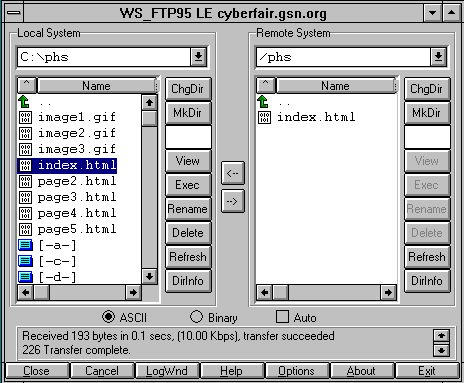
Task: Click the remote file mask input field
Action: 427,137
